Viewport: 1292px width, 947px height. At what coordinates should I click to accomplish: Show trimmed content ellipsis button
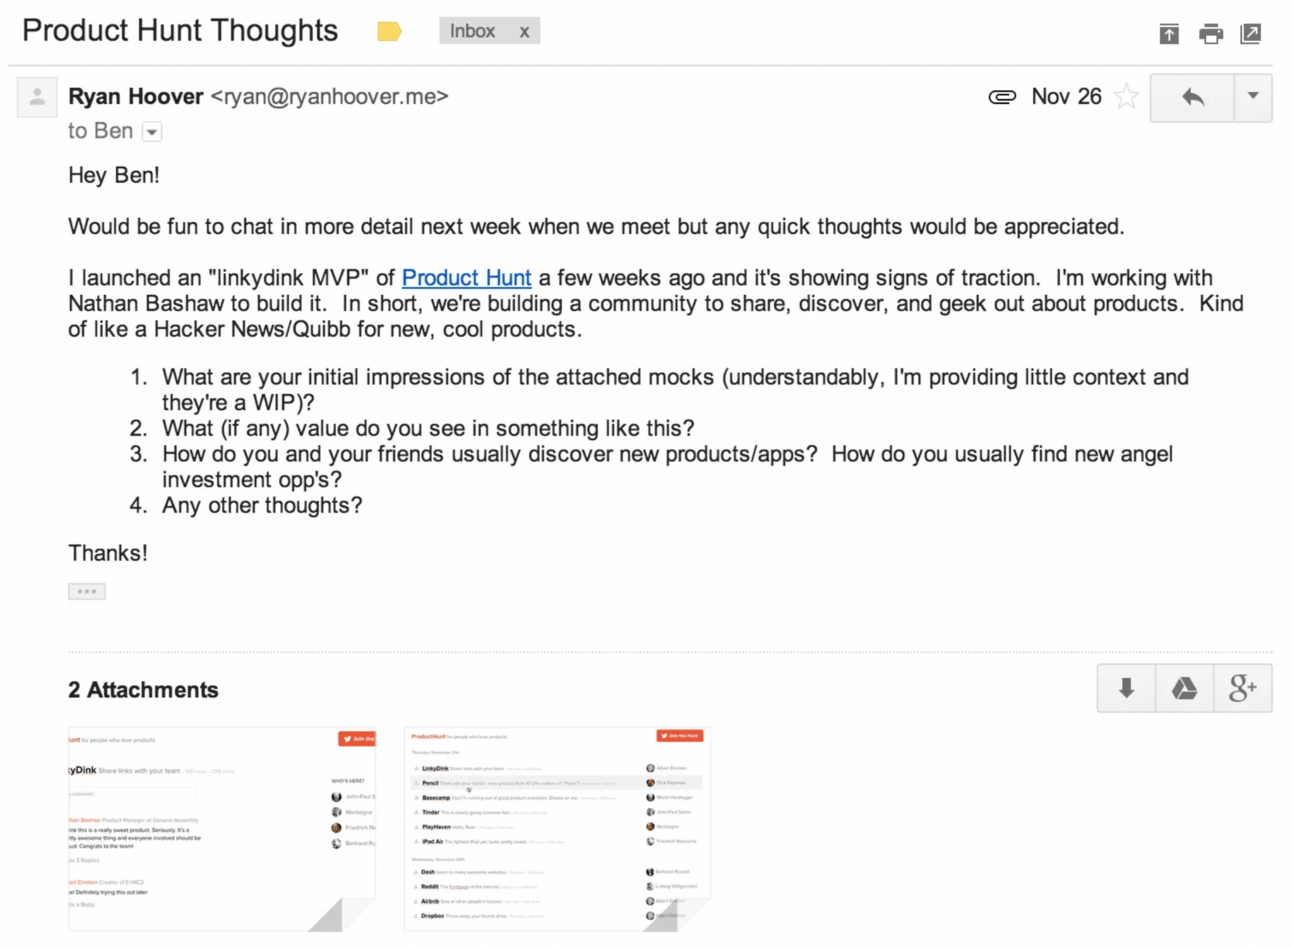coord(87,591)
